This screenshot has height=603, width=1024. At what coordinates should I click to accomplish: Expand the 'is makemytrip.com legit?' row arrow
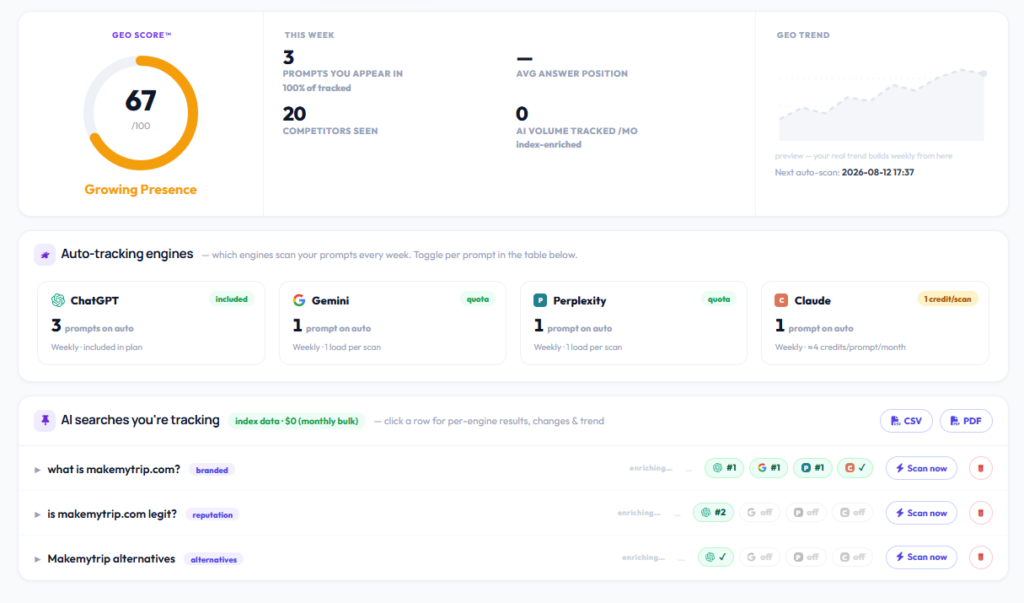[37, 515]
